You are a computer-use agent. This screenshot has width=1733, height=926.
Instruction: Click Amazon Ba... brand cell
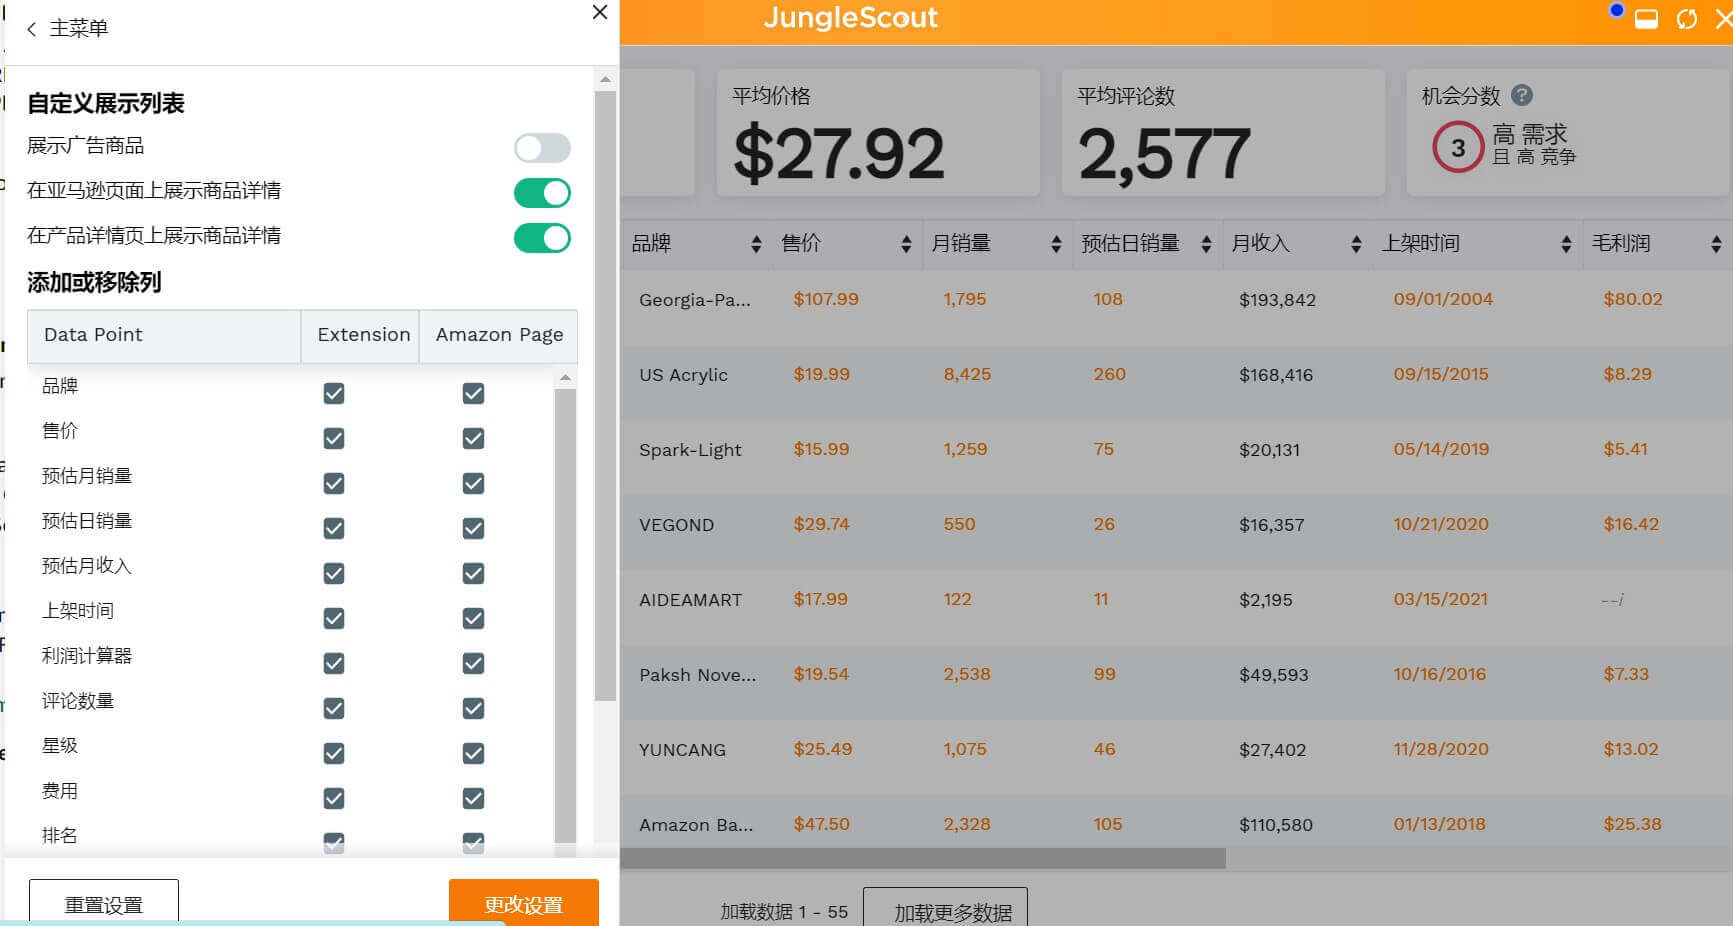pos(696,825)
